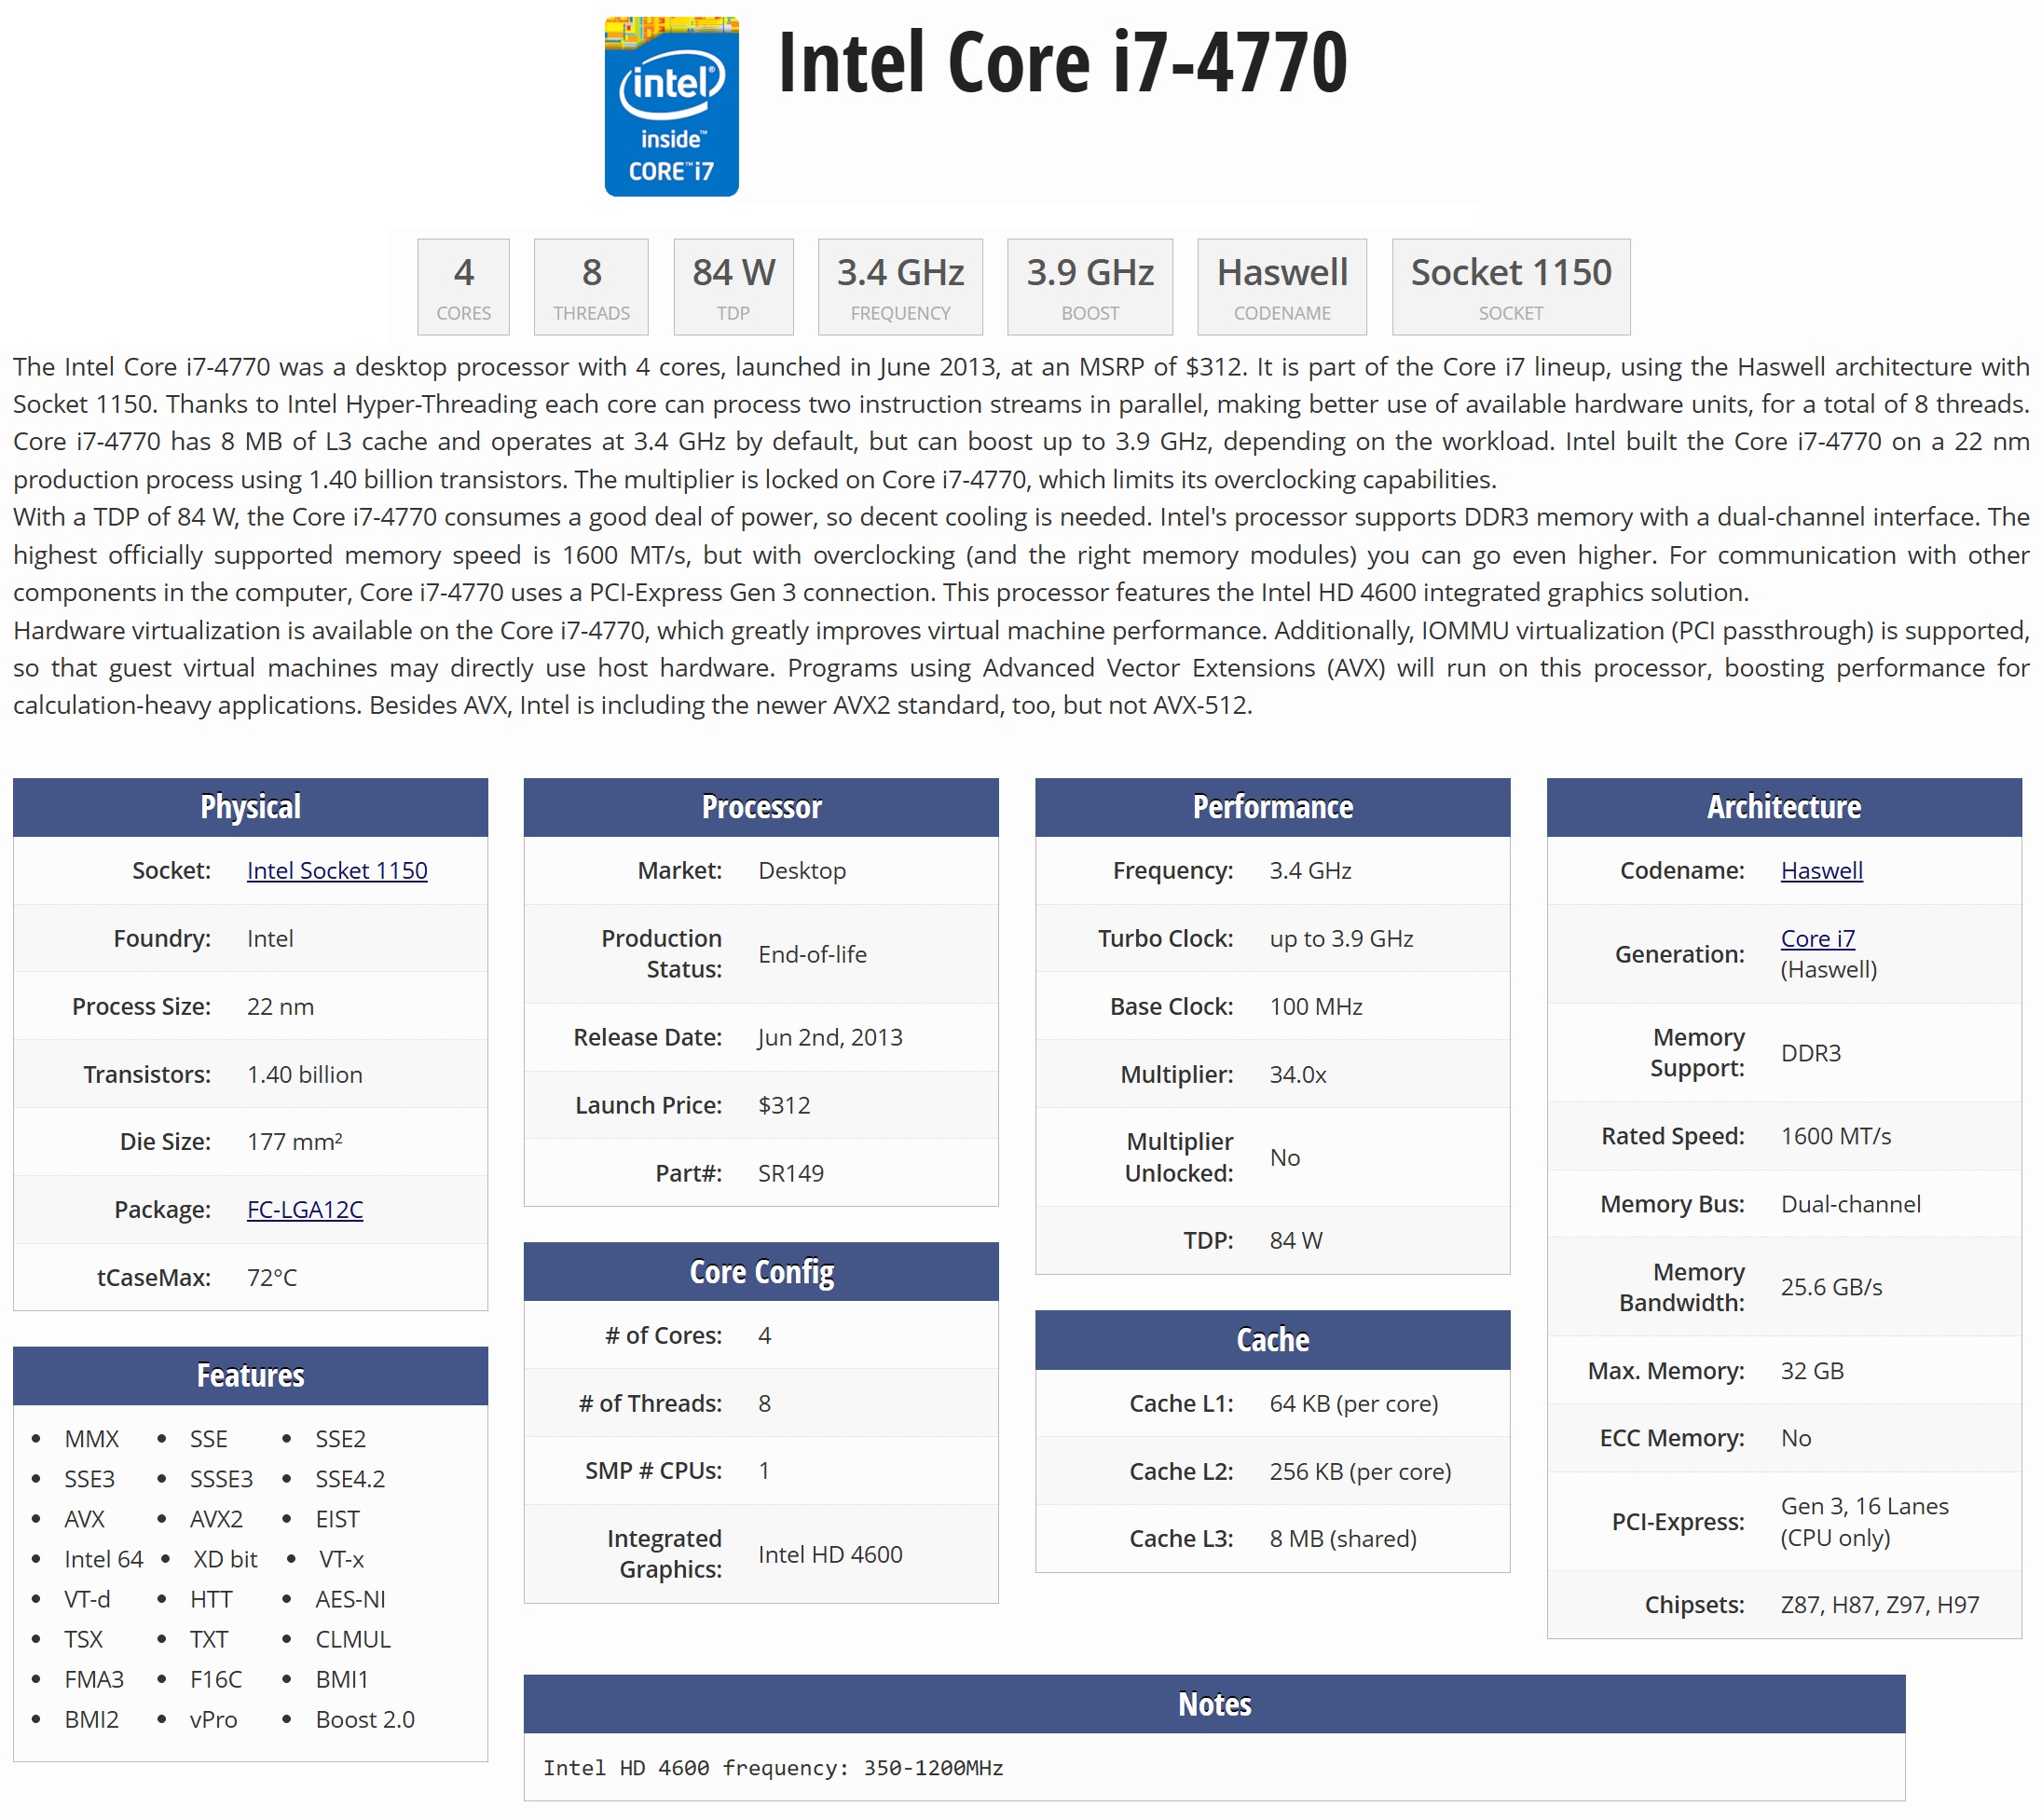Click the Performance section header
Viewport: 2042px width, 1820px height.
tap(1272, 807)
